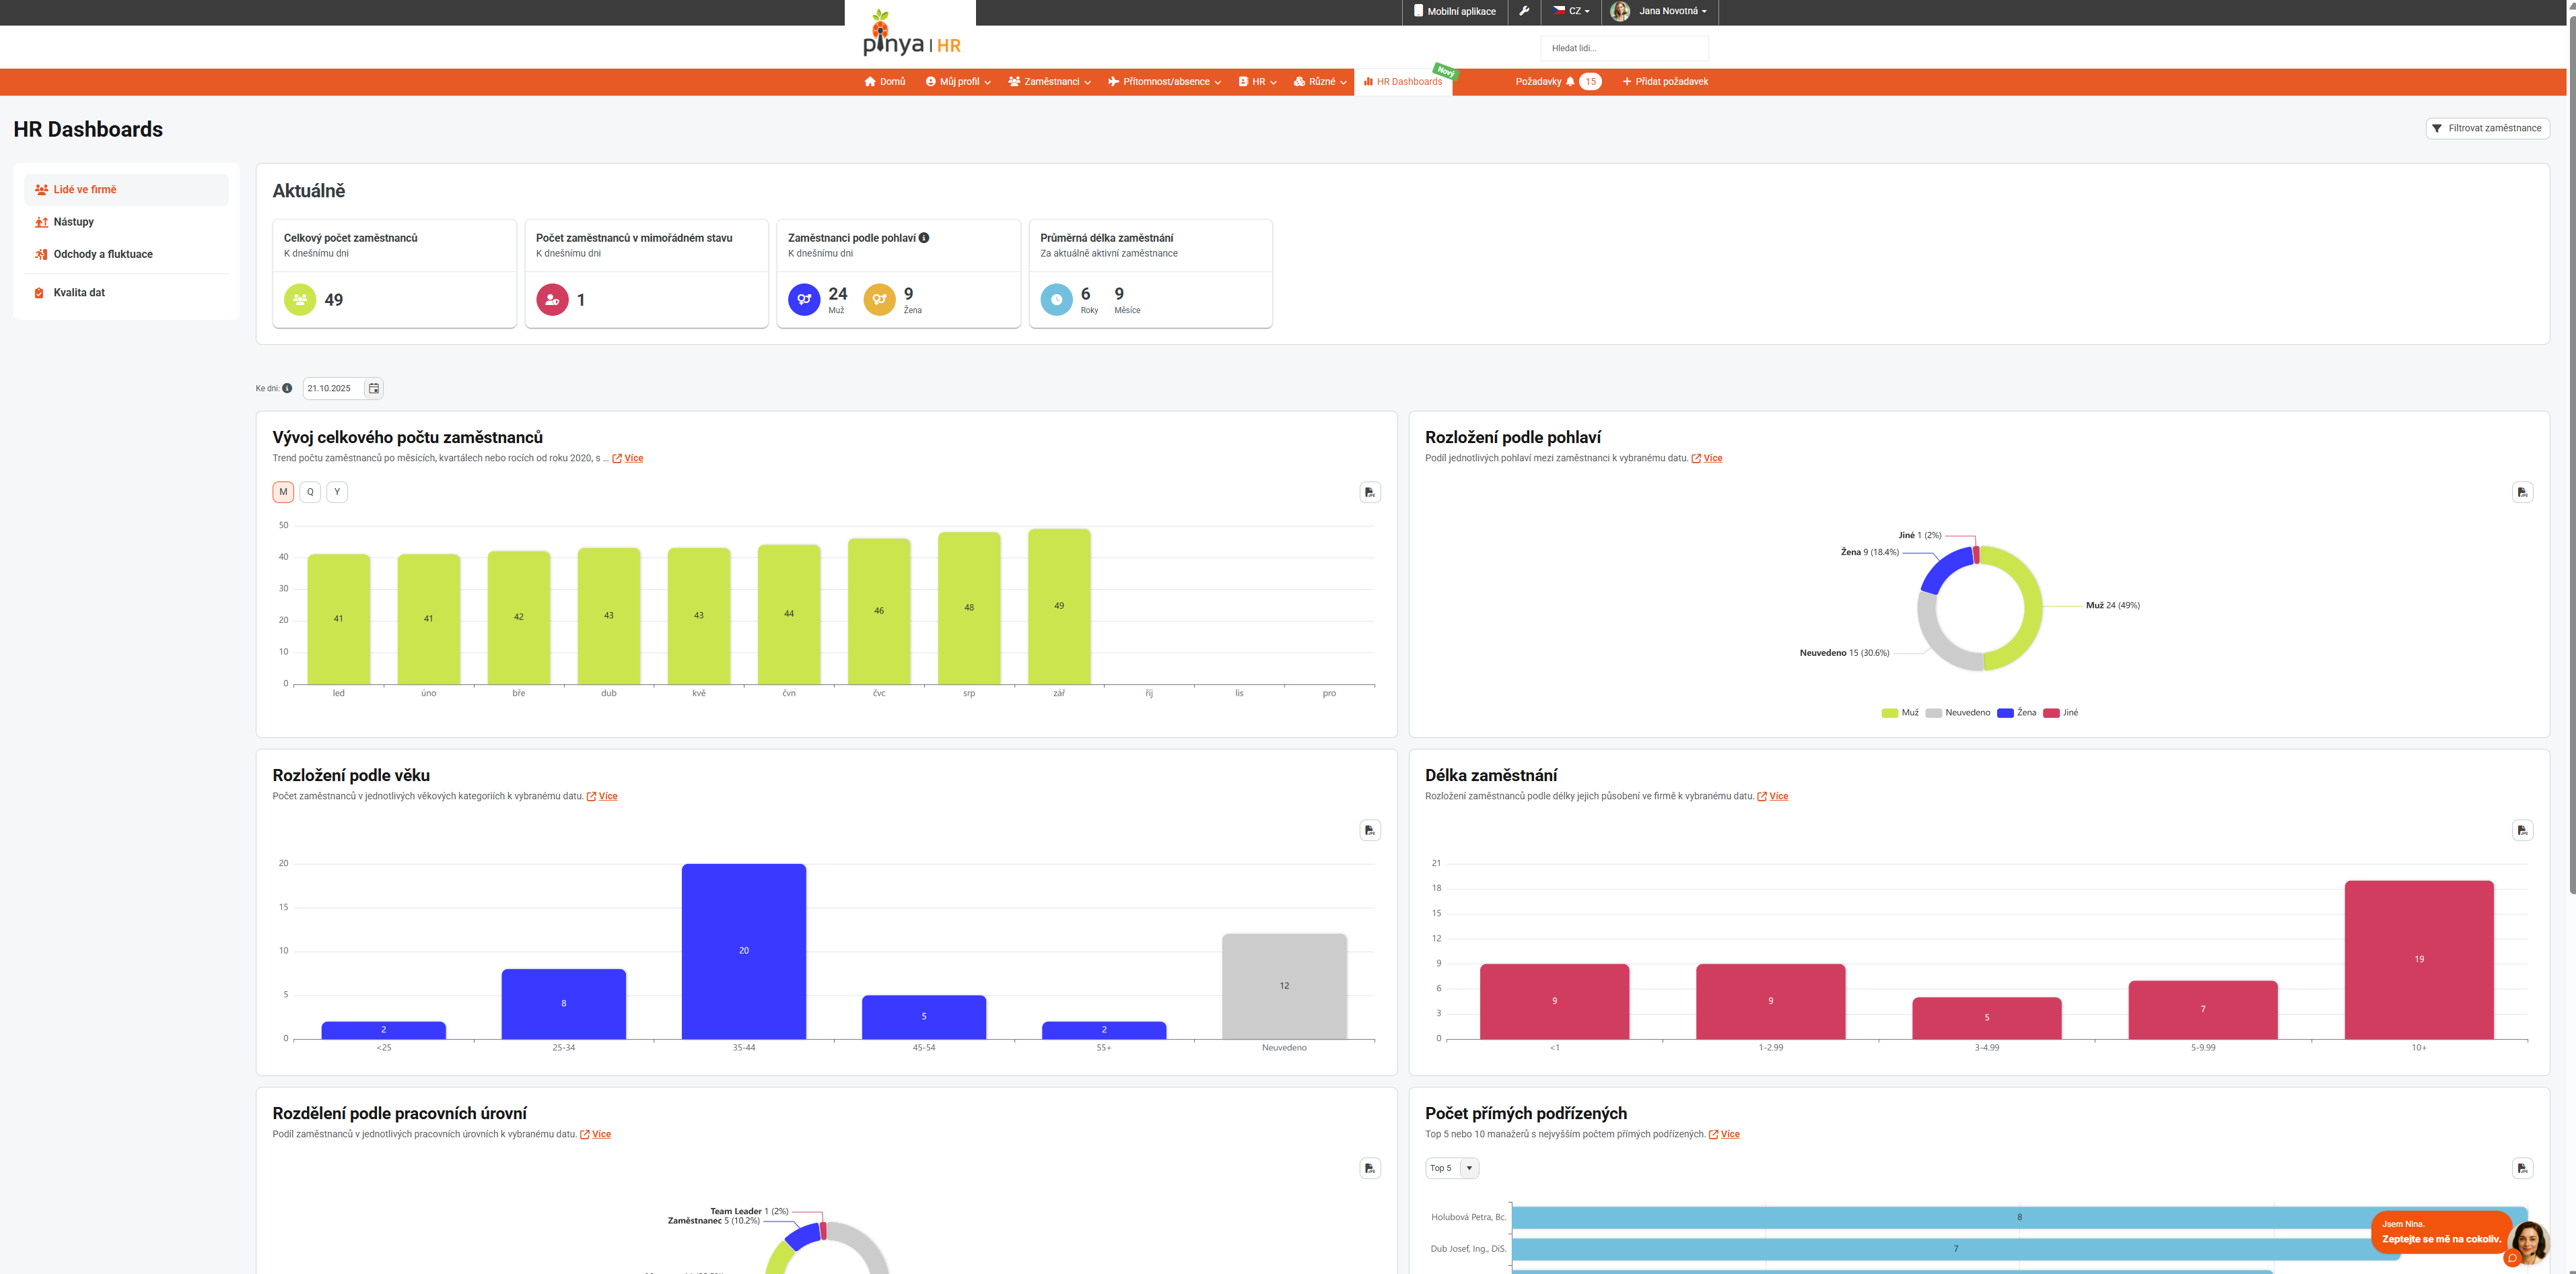Click the house icon next to Domů

coord(870,82)
